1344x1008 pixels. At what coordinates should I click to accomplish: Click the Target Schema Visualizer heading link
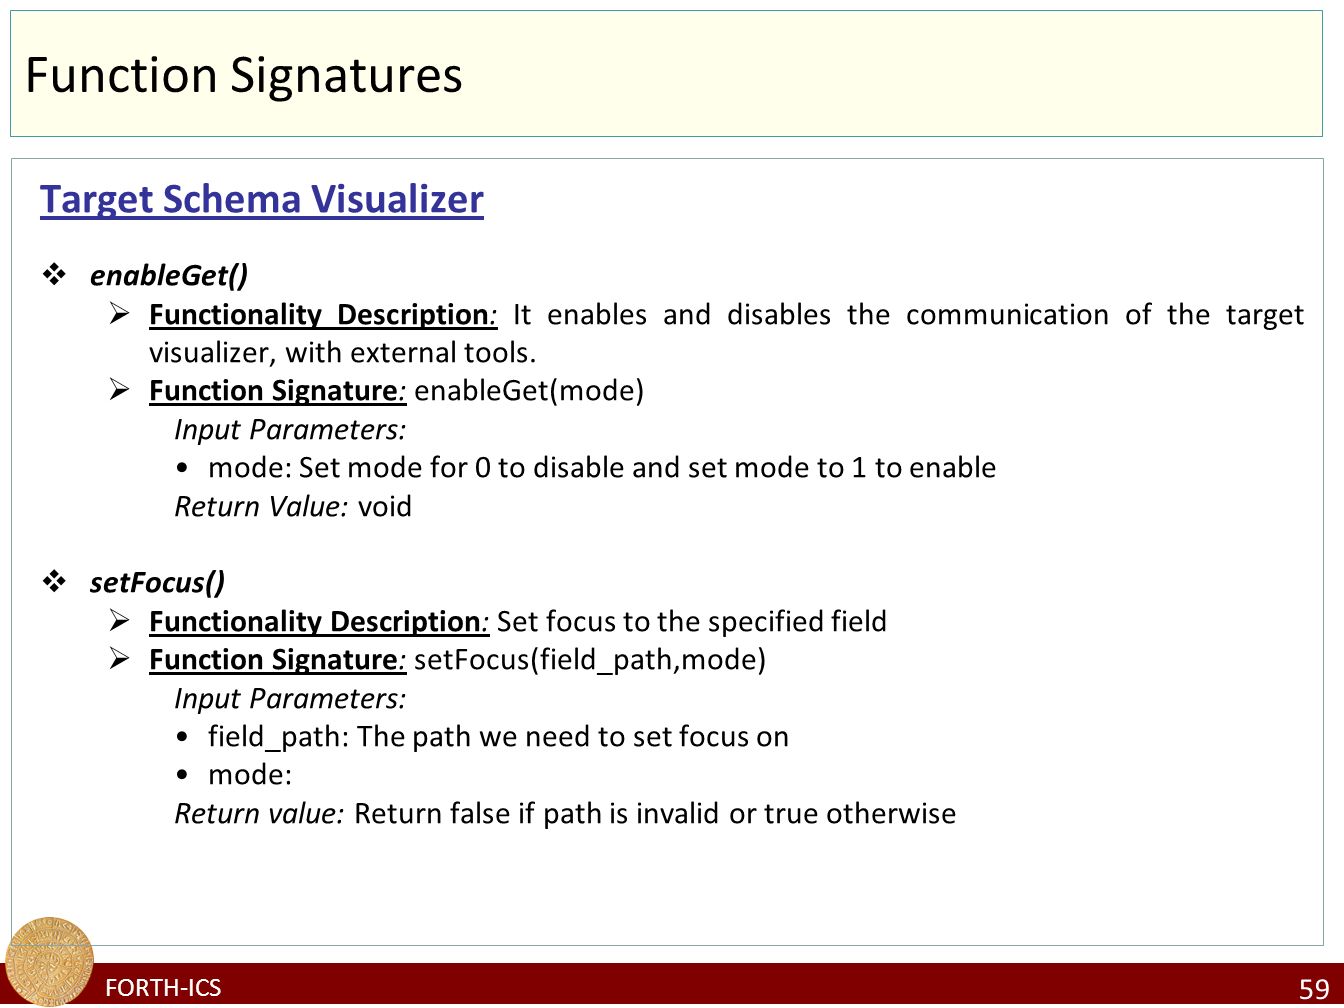262,199
